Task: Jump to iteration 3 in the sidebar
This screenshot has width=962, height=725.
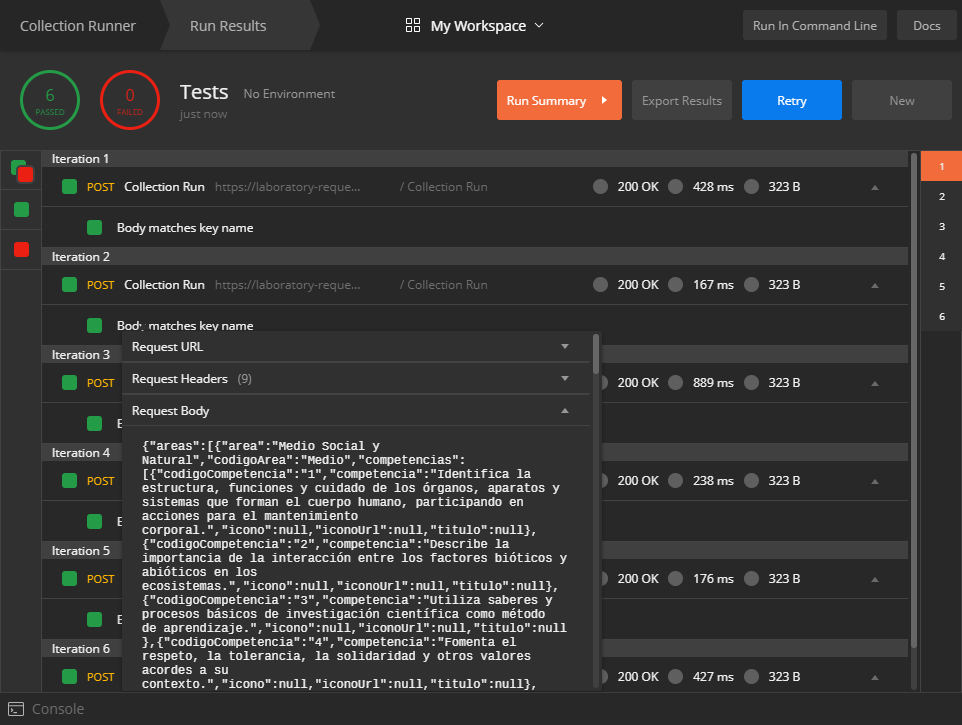Action: [941, 226]
